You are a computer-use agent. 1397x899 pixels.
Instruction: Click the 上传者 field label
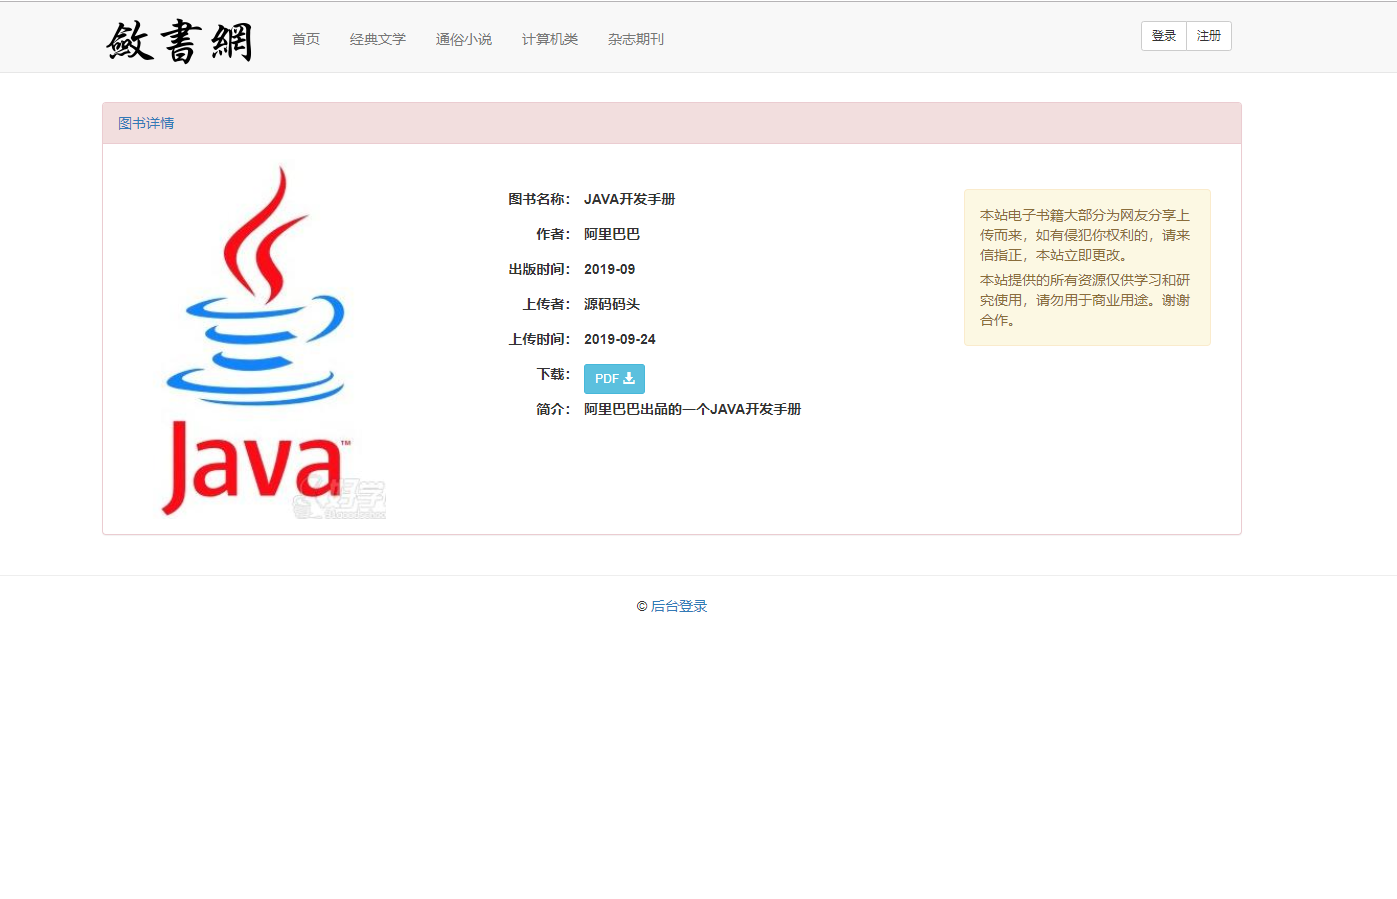546,304
